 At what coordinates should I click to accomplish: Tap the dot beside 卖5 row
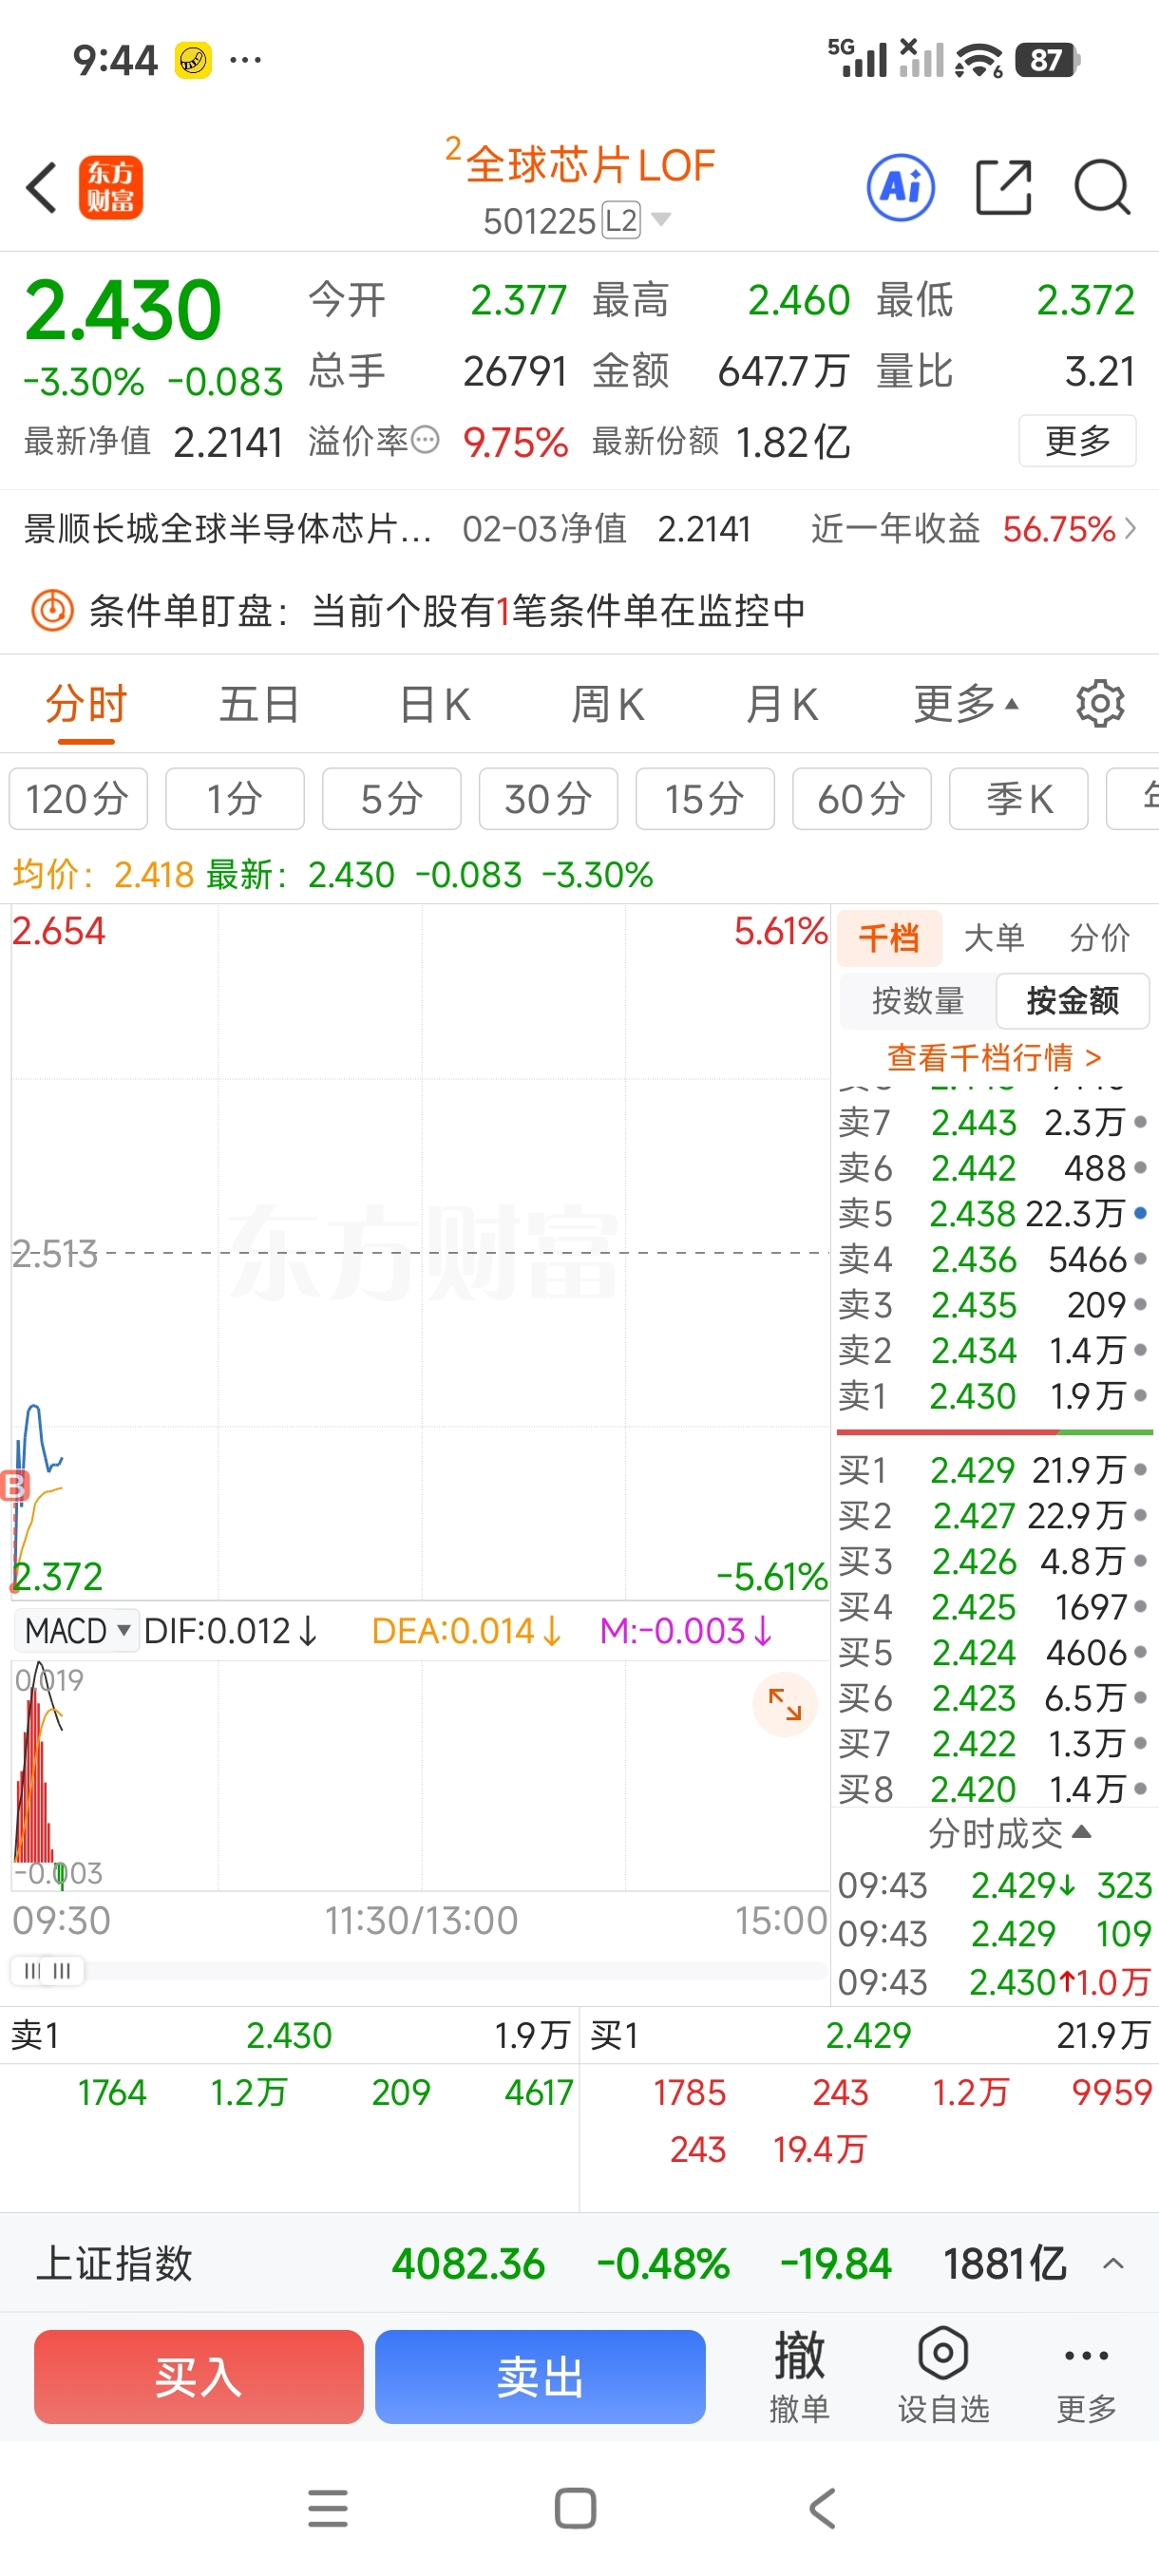tap(1140, 1213)
